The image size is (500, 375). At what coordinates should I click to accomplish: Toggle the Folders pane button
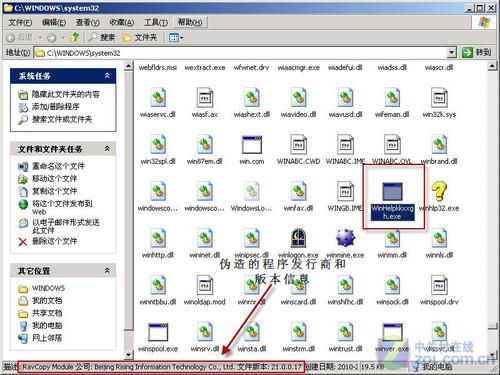pyautogui.click(x=139, y=37)
